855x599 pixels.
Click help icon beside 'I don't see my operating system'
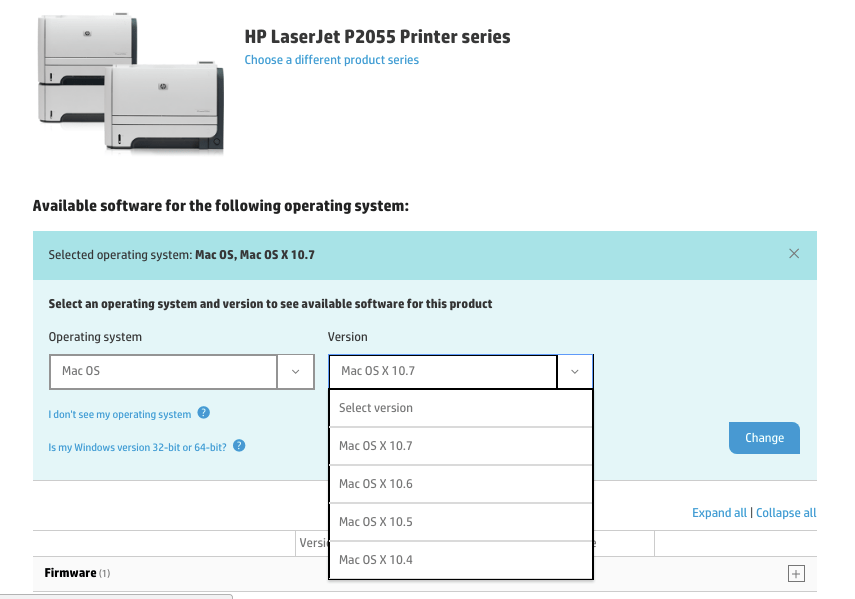tap(203, 413)
